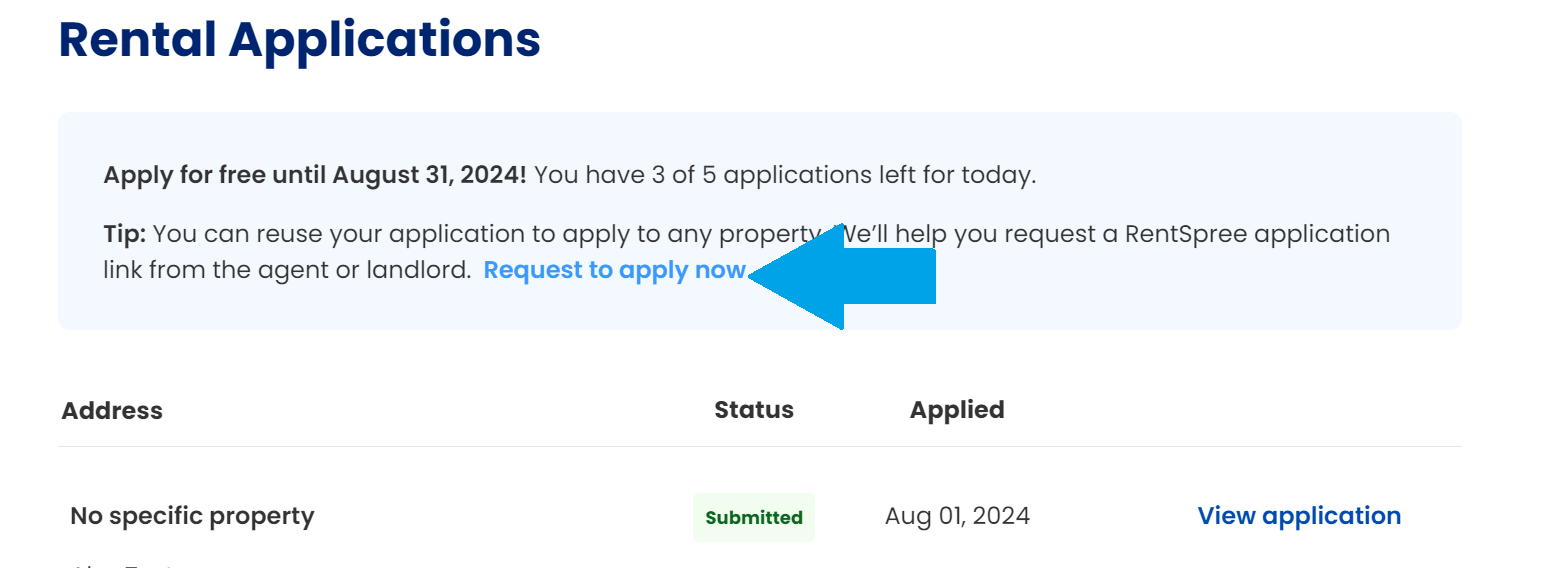Click the RentSpree application text

tap(1257, 234)
